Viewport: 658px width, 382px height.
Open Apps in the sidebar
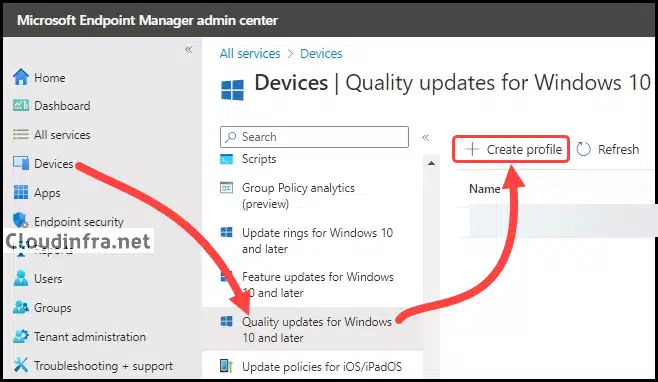(47, 193)
